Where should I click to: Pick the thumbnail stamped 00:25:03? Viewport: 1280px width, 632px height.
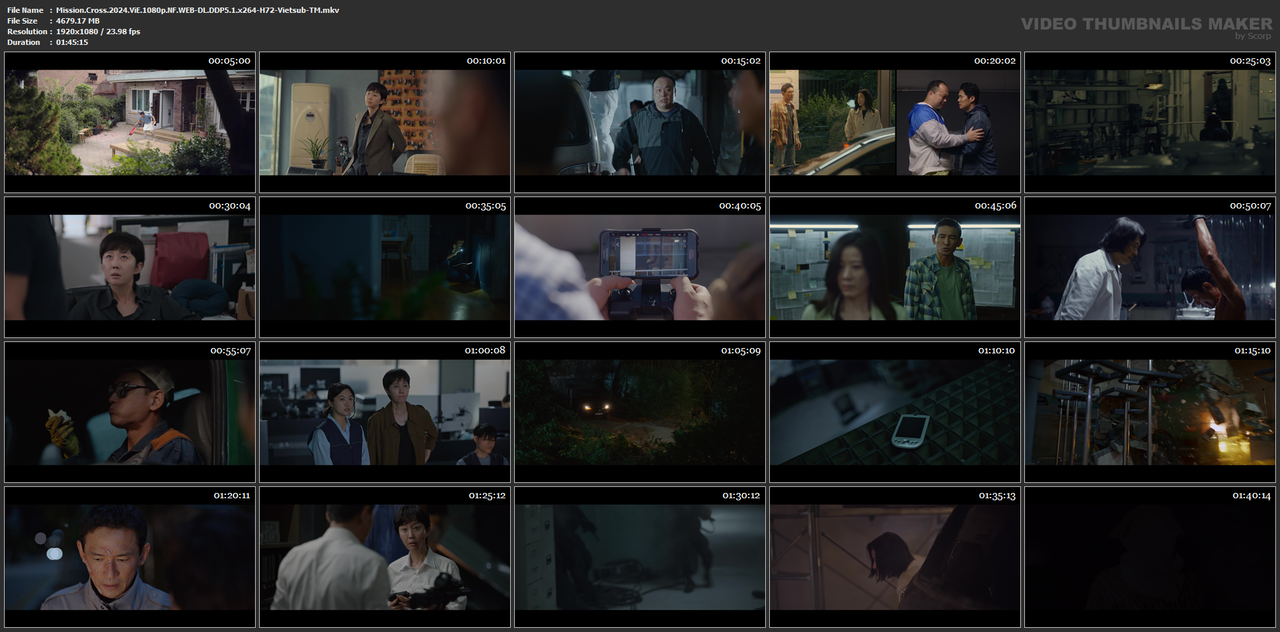click(x=1150, y=122)
